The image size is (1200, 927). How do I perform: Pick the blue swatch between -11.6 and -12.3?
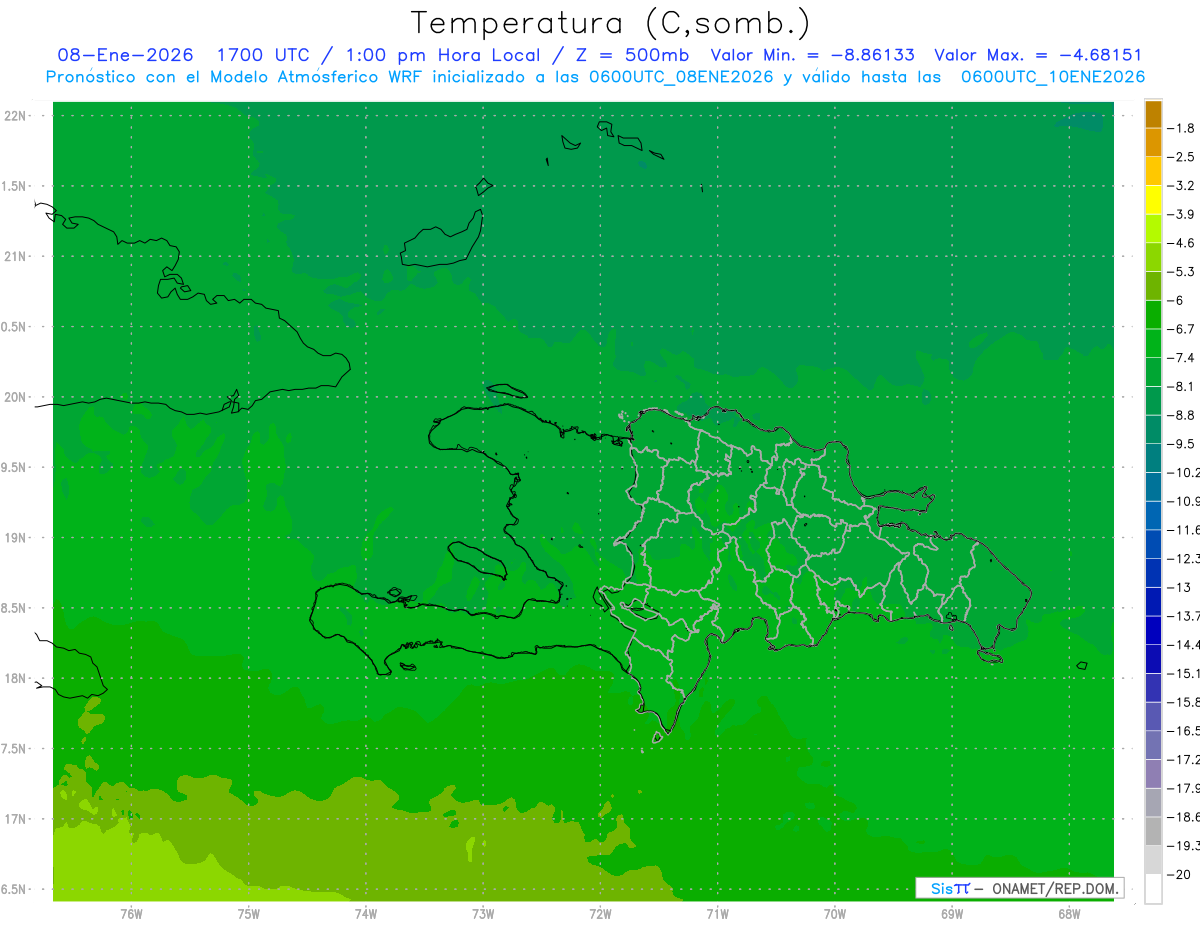[x=1153, y=544]
